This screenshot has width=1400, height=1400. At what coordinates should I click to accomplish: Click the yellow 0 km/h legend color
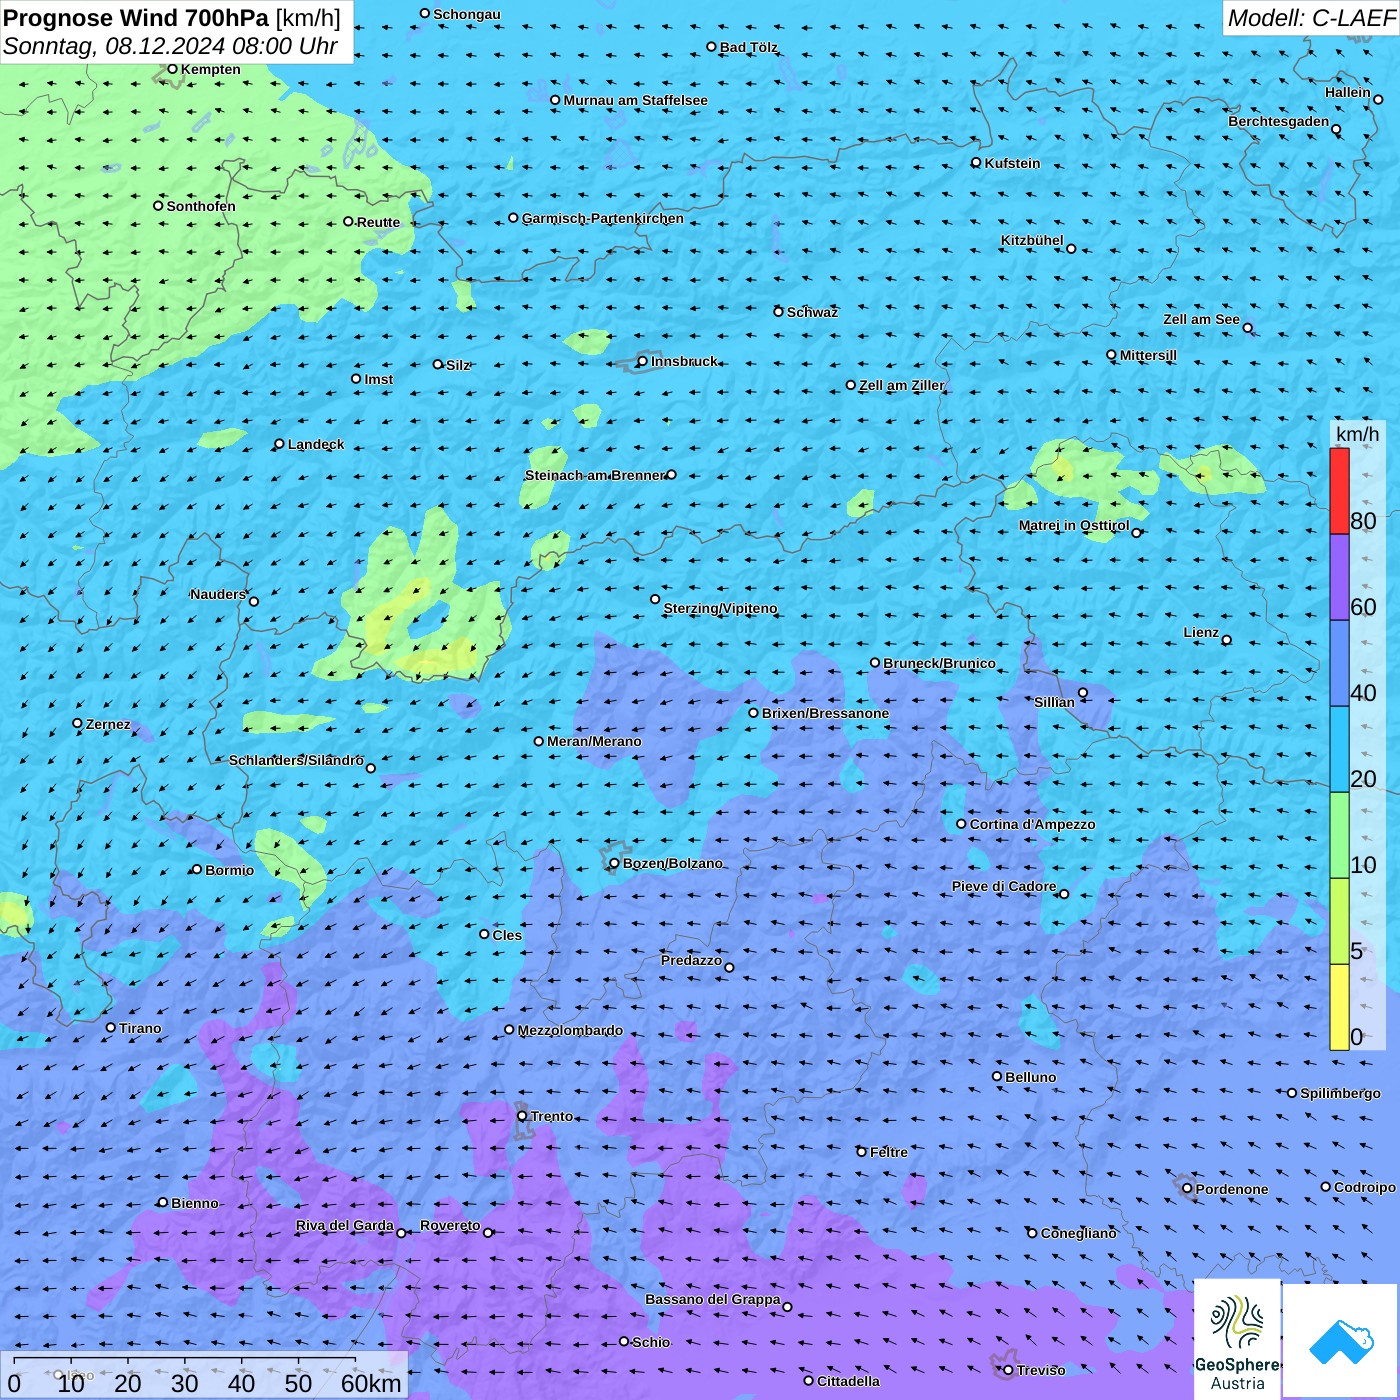click(1339, 1007)
